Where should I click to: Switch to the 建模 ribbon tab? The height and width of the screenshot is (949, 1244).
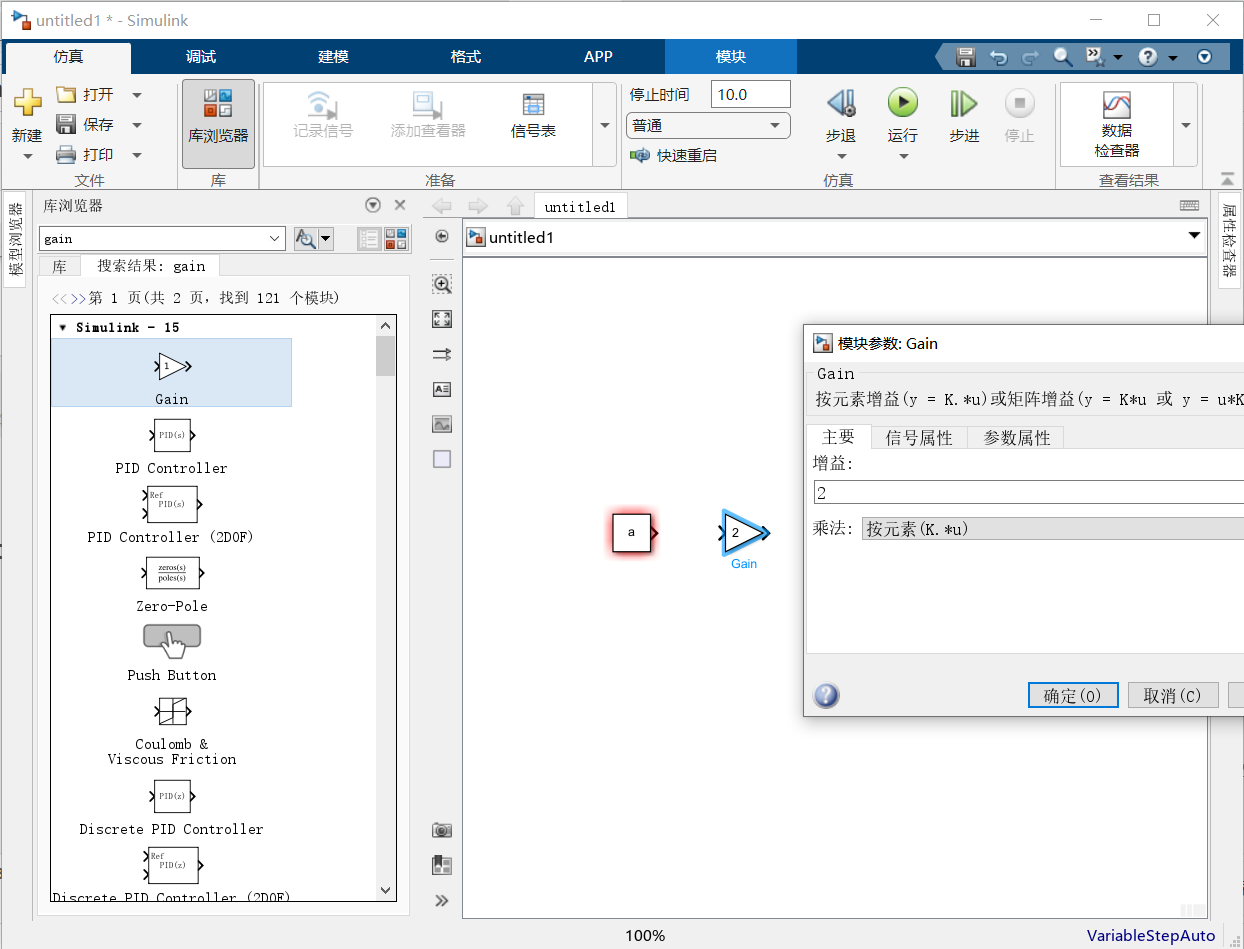point(332,57)
